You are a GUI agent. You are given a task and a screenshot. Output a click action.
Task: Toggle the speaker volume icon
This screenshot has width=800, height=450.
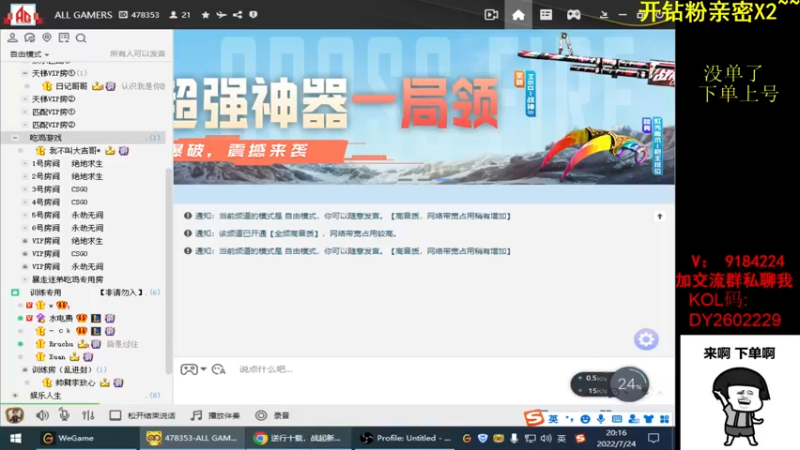pos(42,415)
